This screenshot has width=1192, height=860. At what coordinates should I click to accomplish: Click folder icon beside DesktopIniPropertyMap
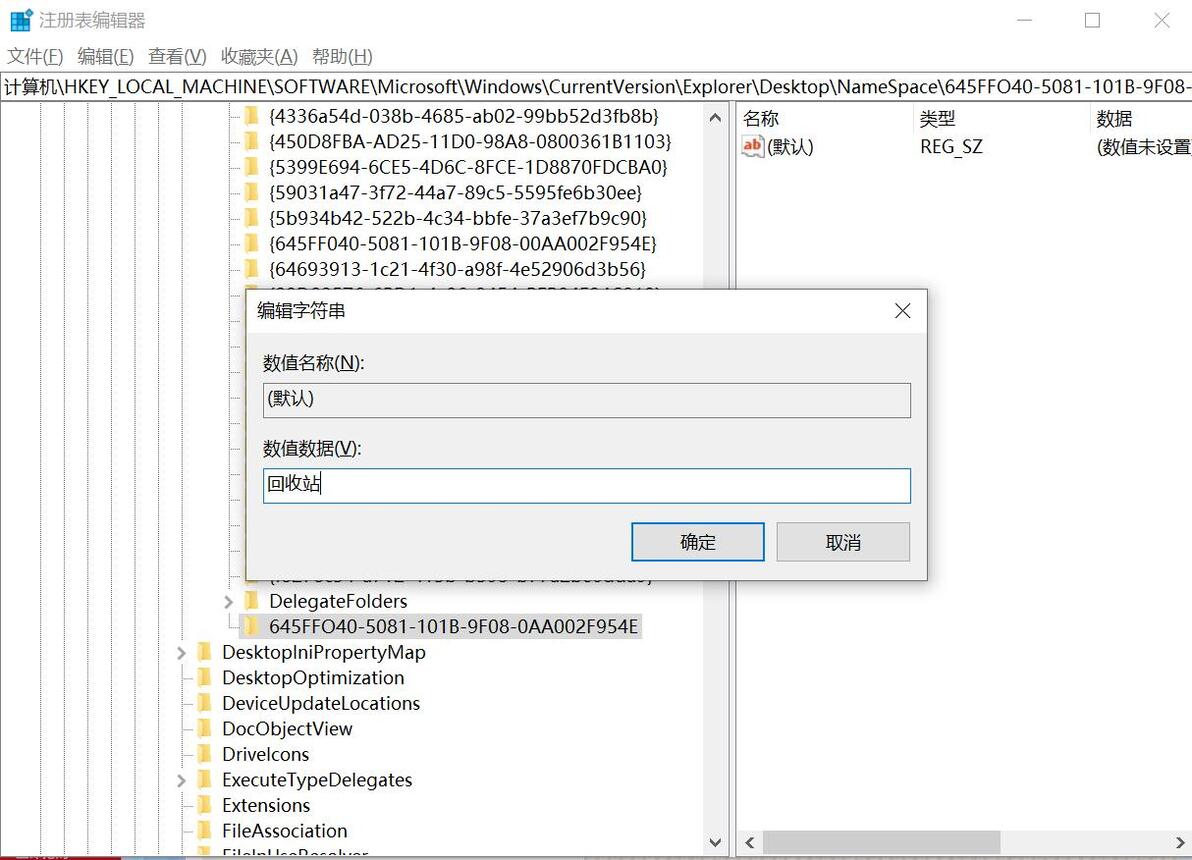(x=204, y=652)
